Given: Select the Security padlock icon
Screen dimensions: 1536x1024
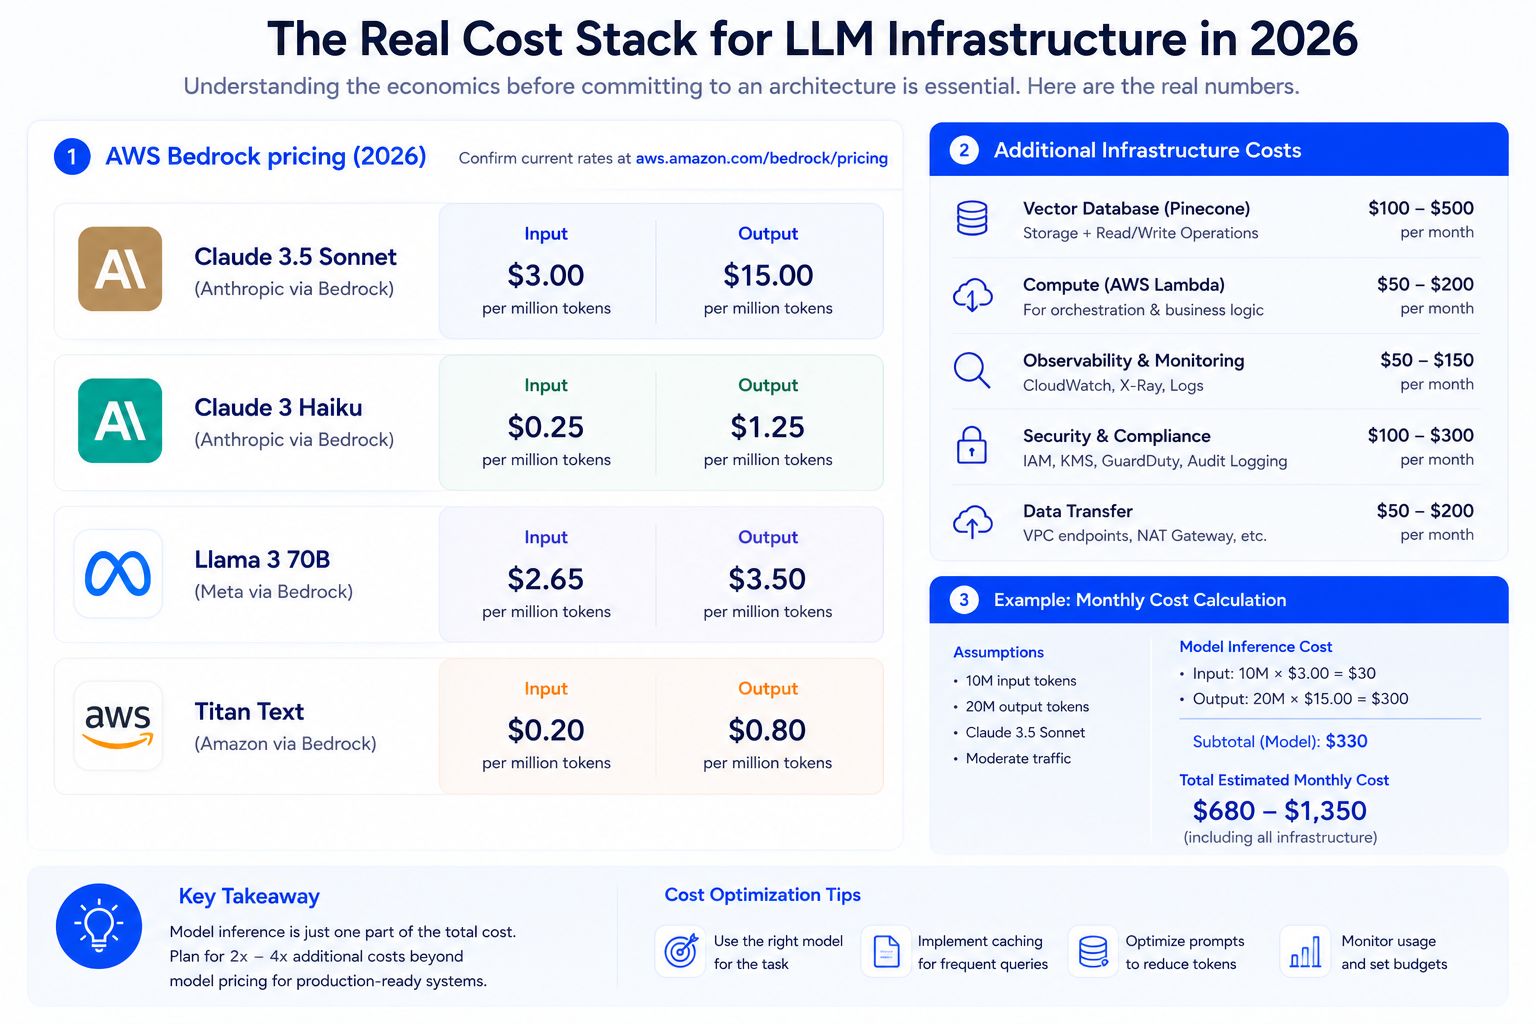Looking at the screenshot, I should point(972,446).
